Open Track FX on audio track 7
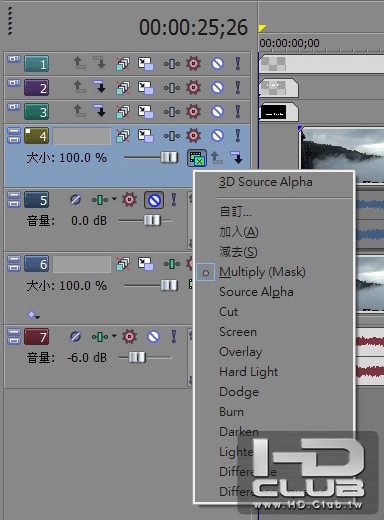 [100, 337]
